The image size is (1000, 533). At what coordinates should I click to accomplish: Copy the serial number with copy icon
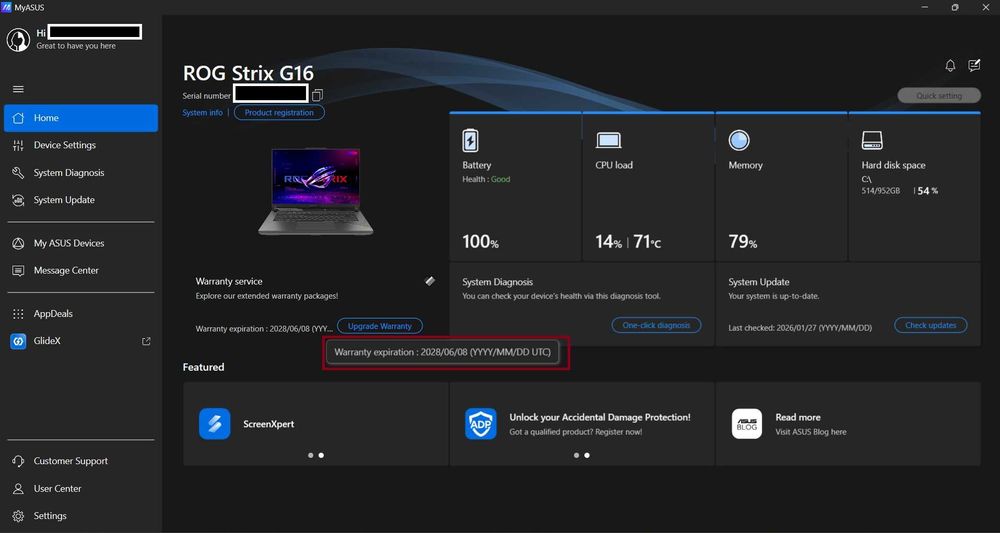(x=317, y=96)
